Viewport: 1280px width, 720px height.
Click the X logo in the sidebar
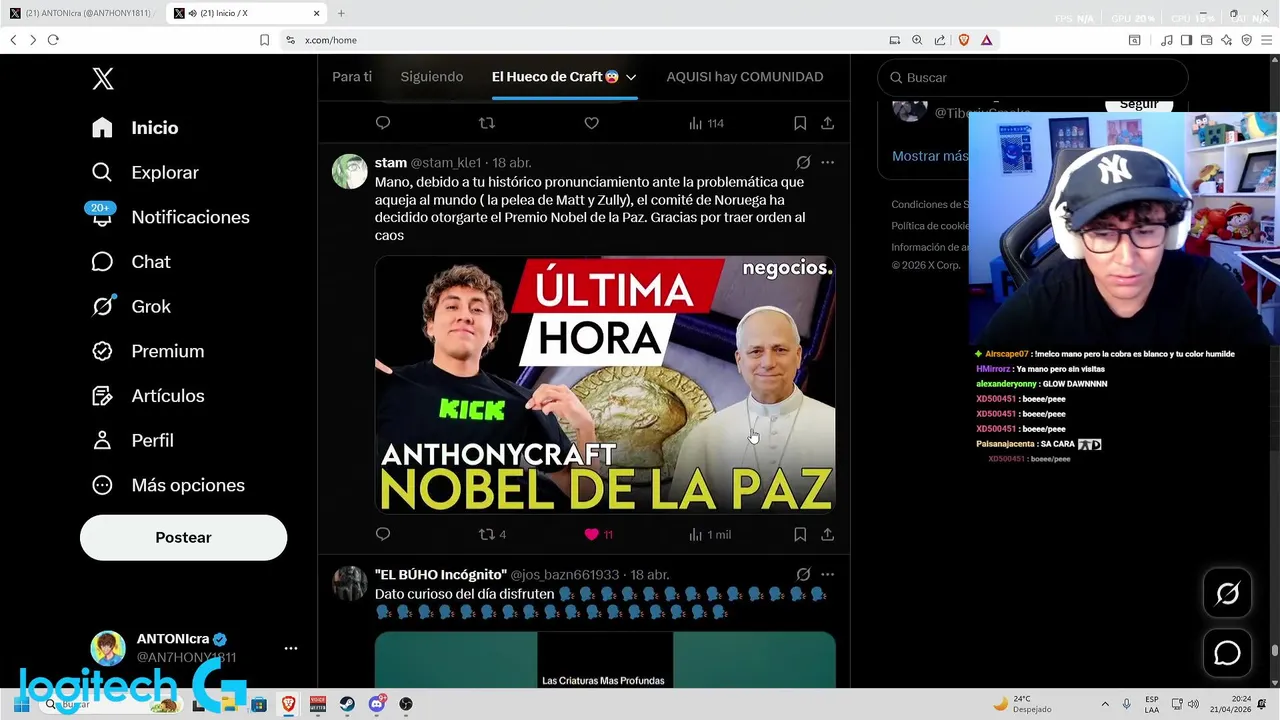click(103, 79)
